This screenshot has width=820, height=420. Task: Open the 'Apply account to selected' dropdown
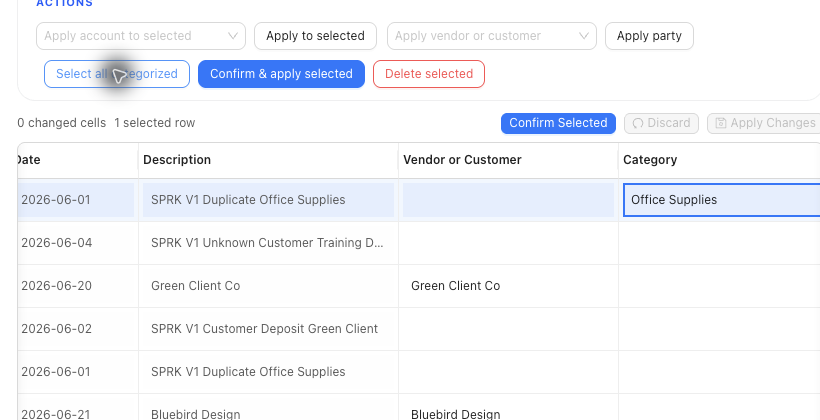(141, 36)
